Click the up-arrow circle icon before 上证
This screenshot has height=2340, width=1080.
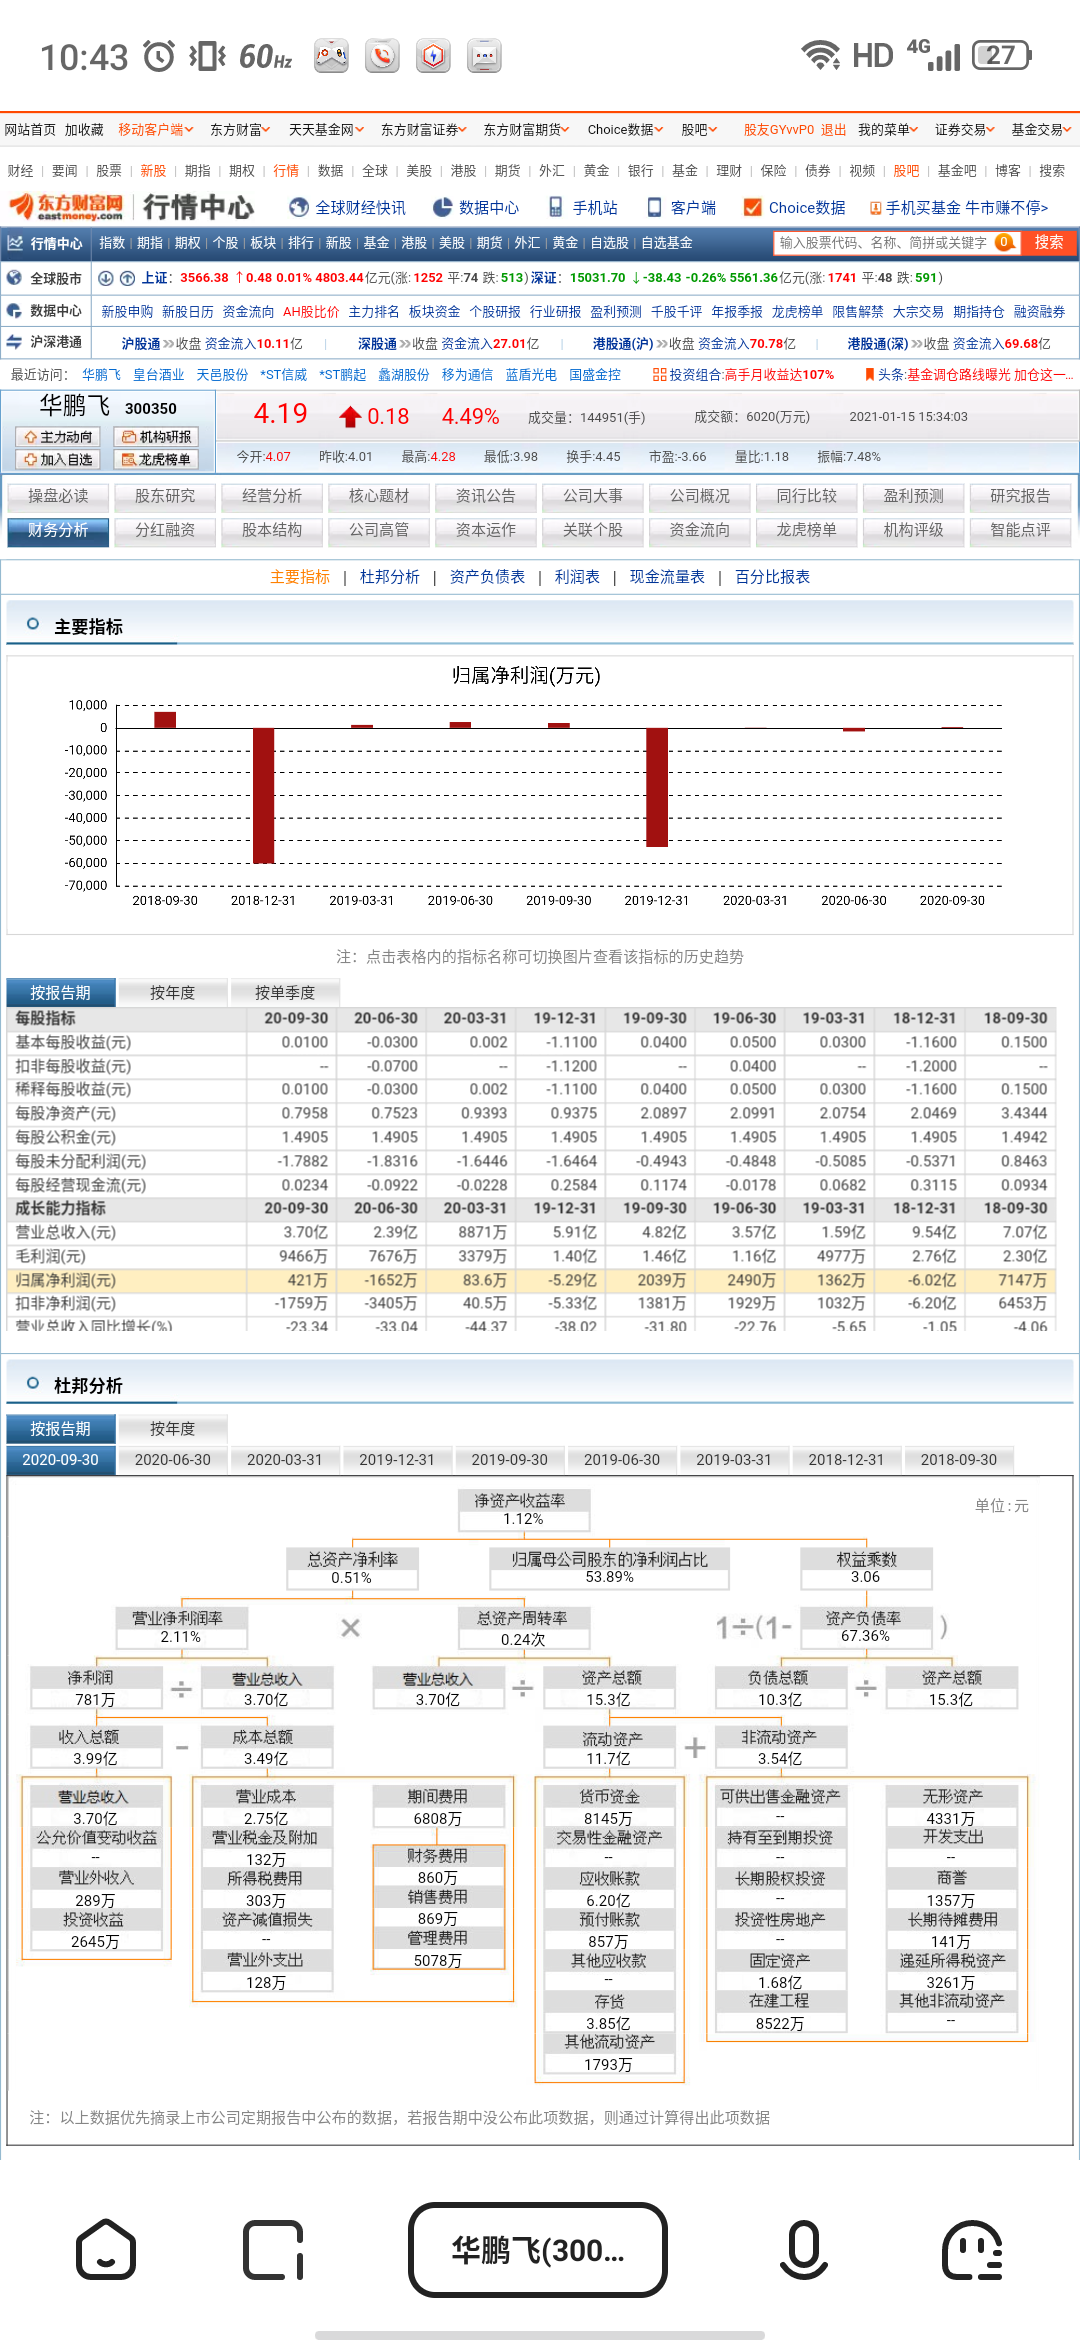point(127,278)
